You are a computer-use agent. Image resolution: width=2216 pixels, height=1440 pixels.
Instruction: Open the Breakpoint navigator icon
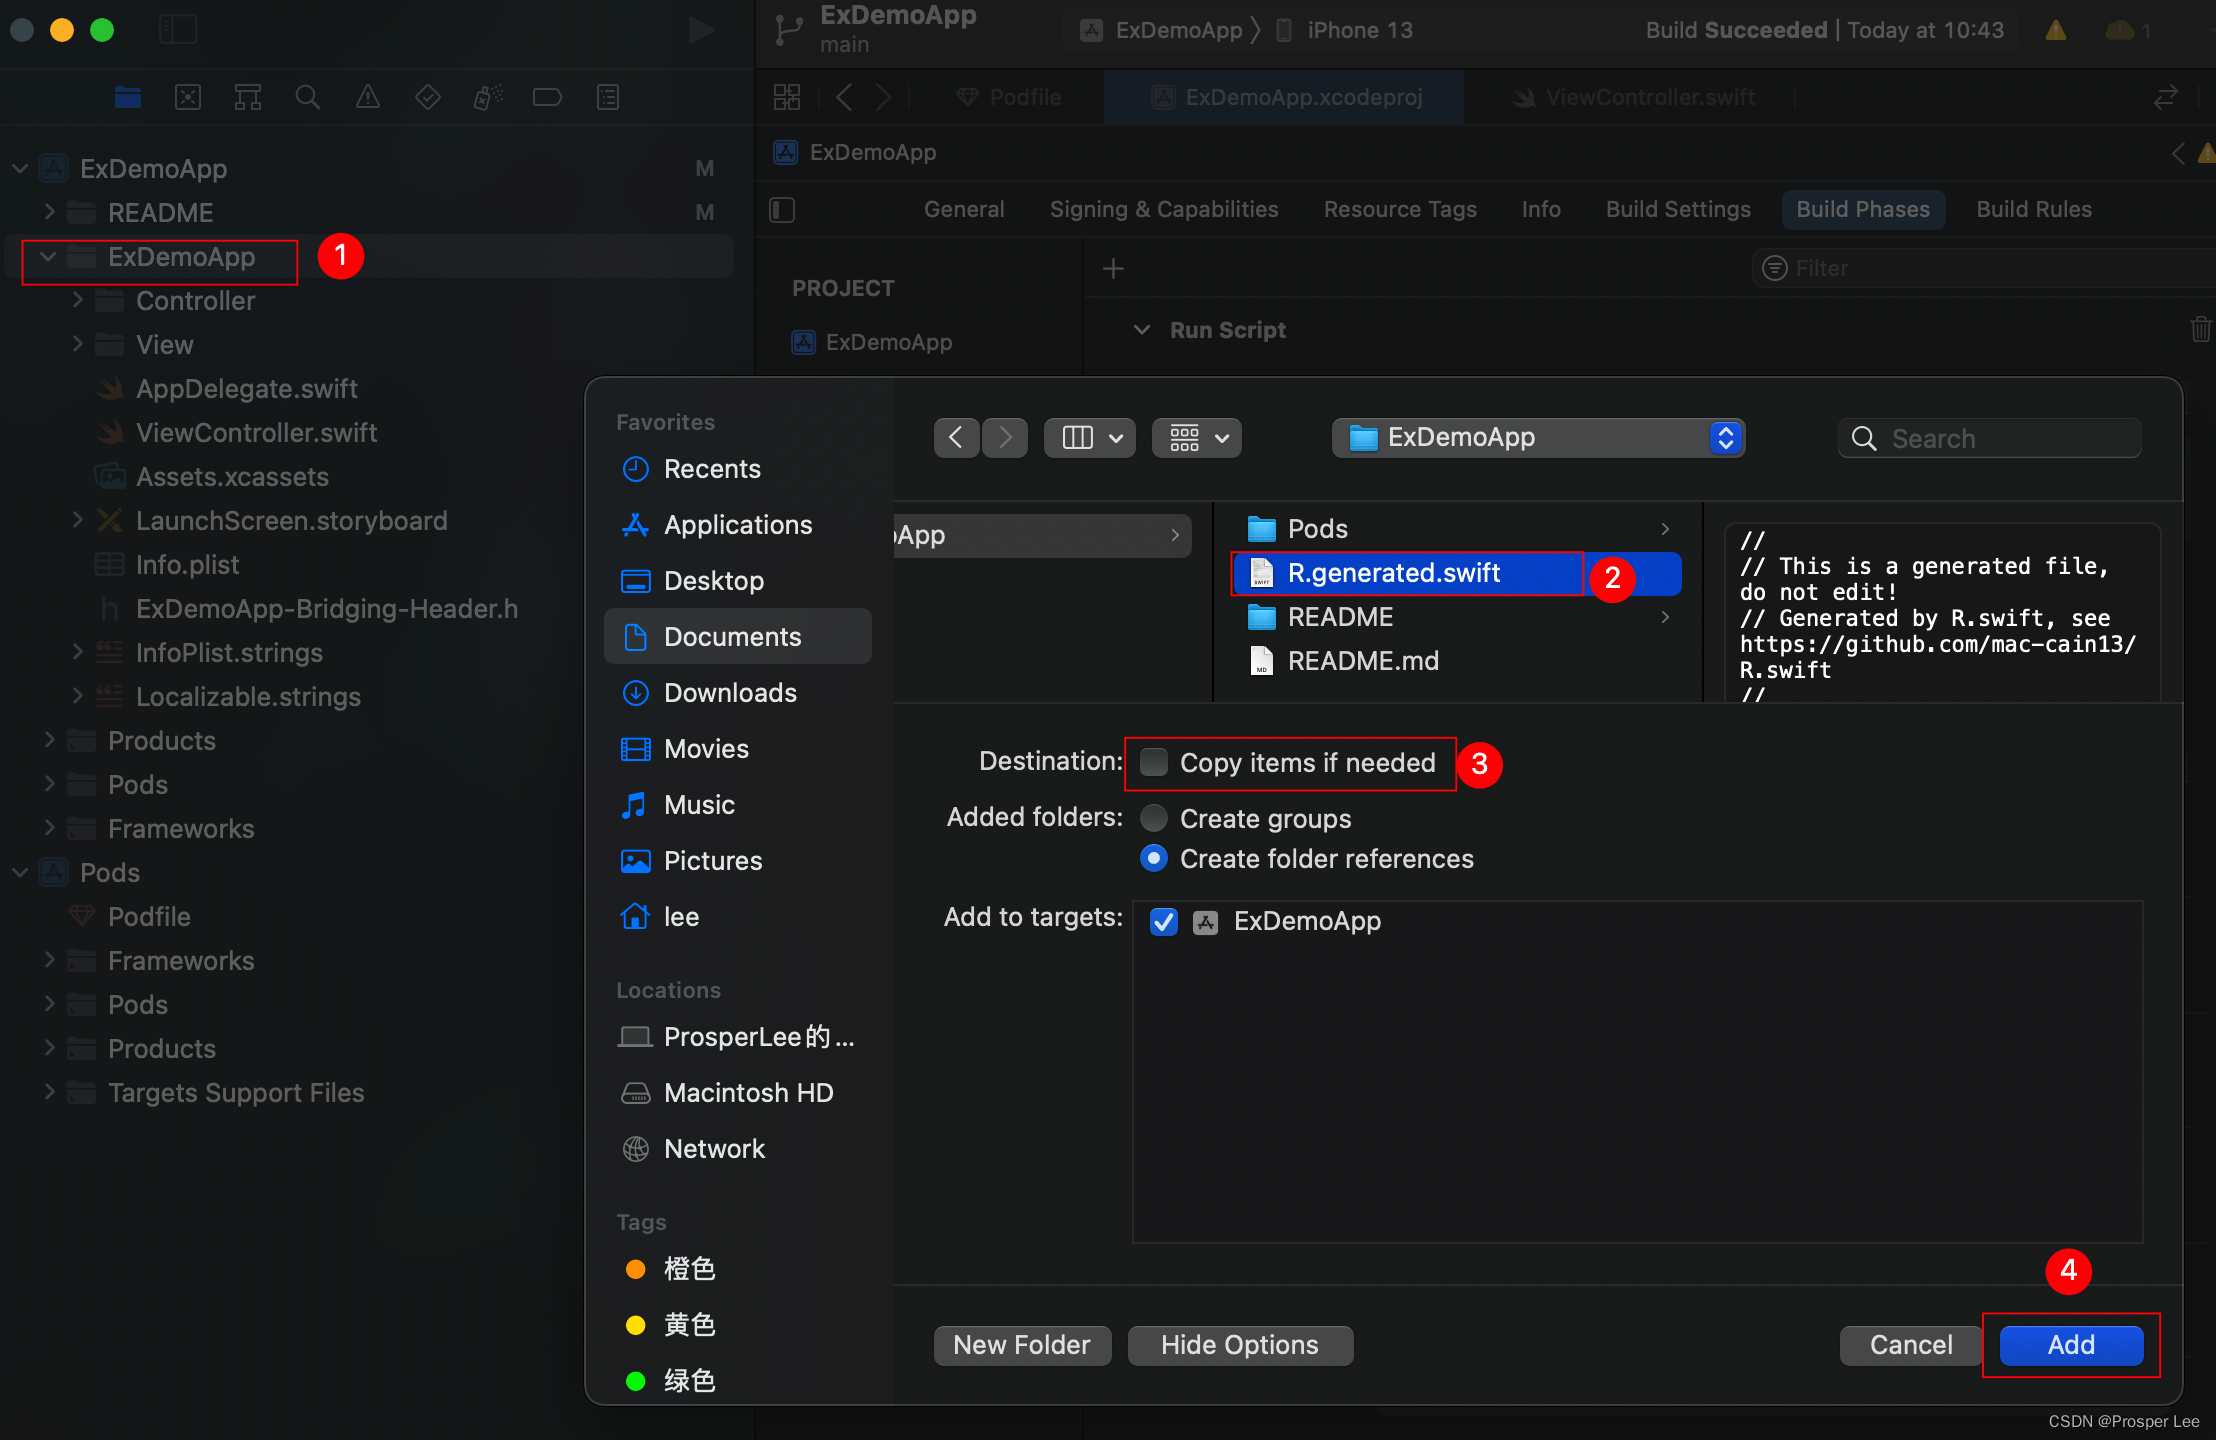547,97
